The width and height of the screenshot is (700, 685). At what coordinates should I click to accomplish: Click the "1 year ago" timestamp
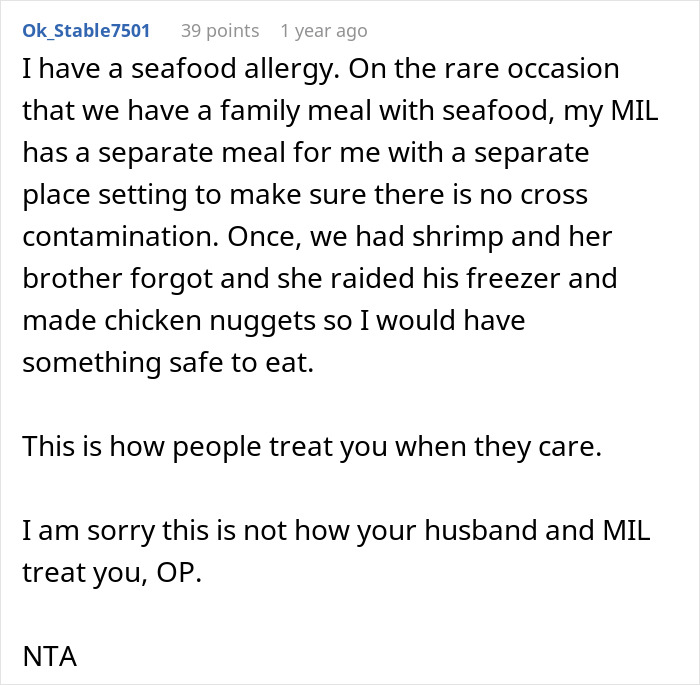tap(323, 31)
